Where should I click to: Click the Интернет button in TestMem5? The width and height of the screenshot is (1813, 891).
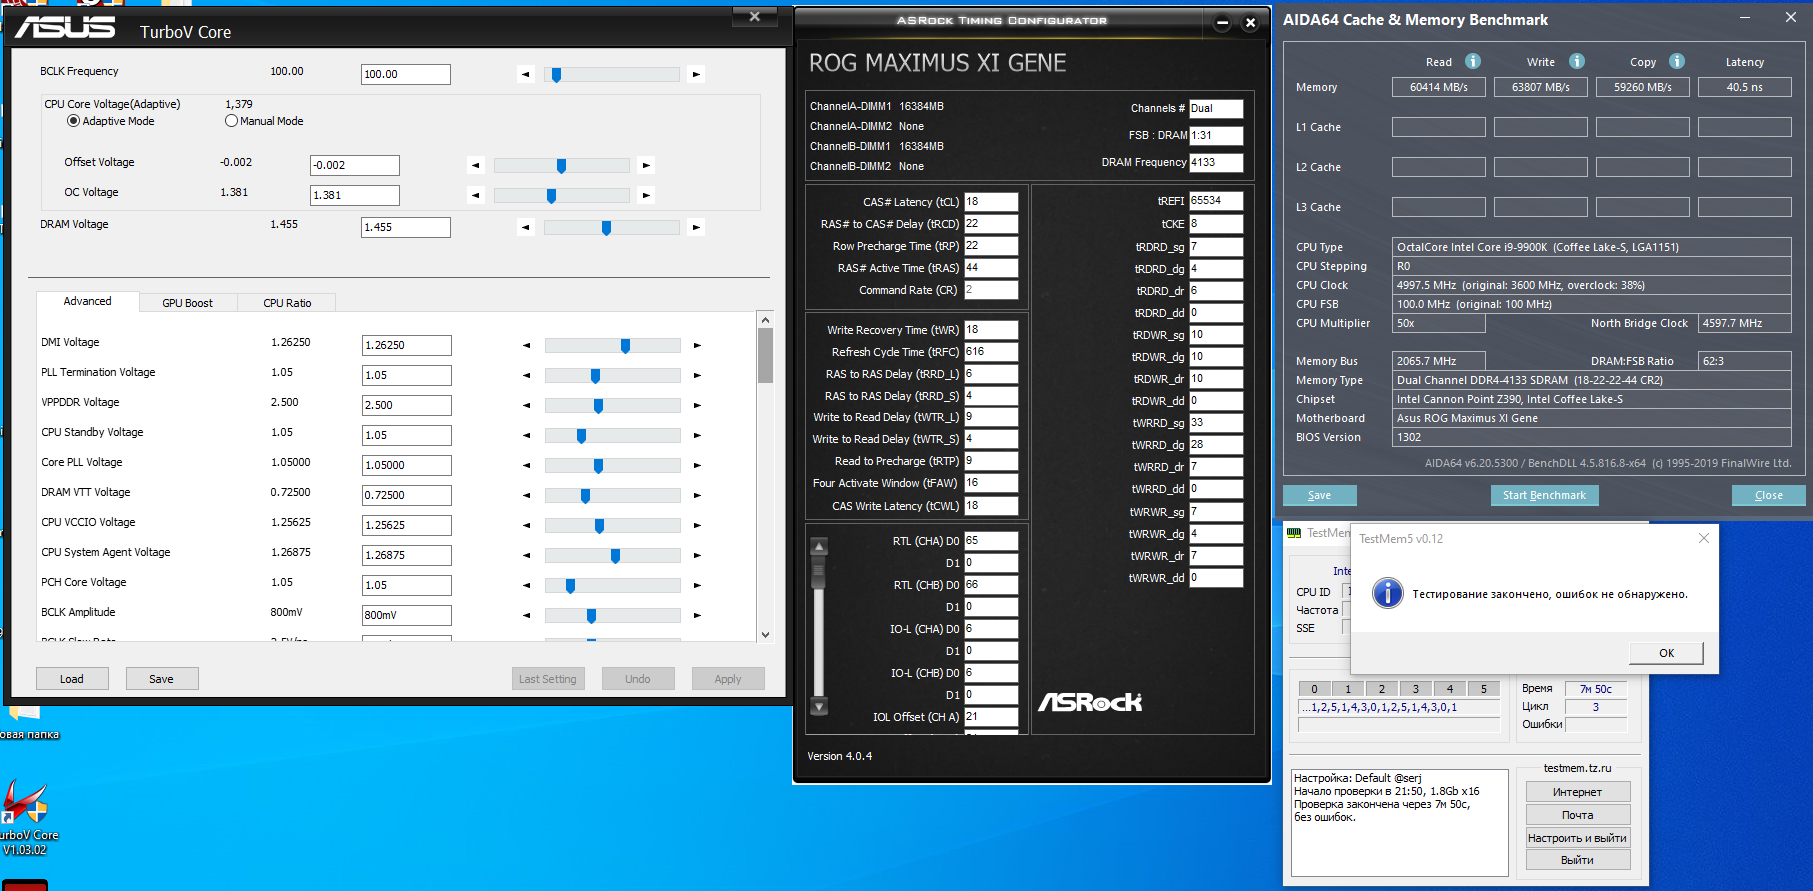click(x=1578, y=792)
